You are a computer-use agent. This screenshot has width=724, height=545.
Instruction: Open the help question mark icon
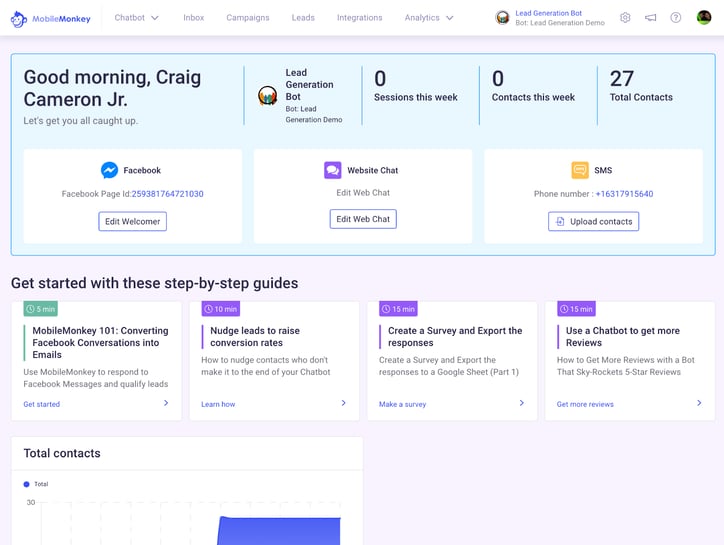click(676, 18)
